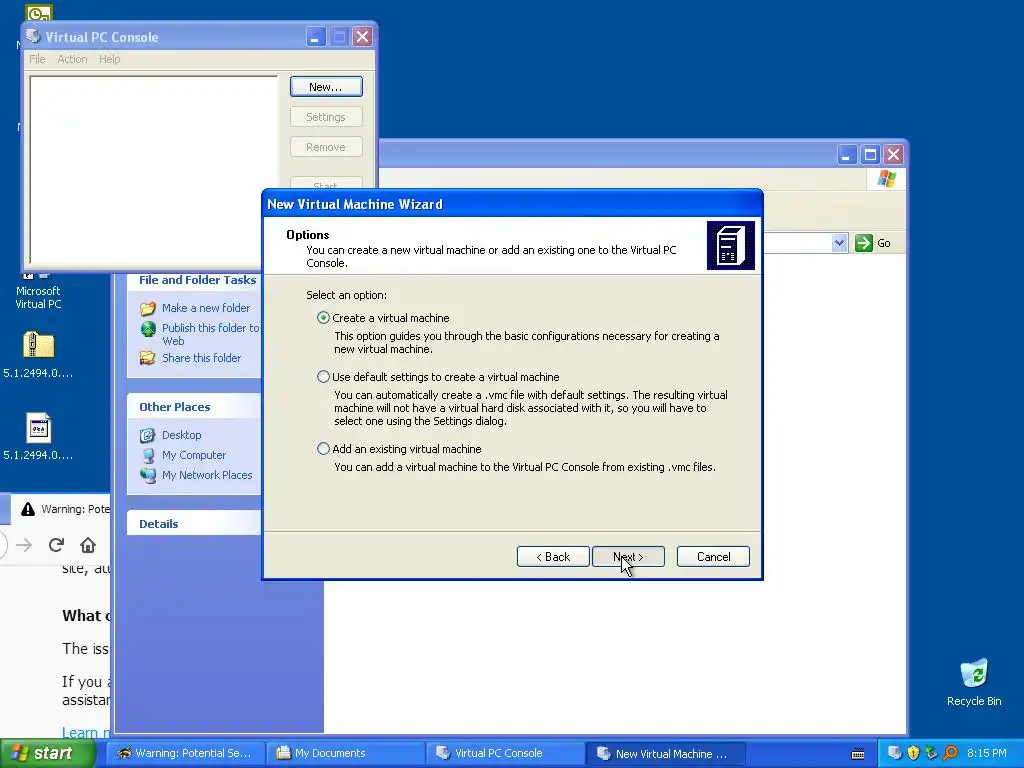1024x768 pixels.
Task: Click the Share this folder icon
Action: pyautogui.click(x=148, y=358)
